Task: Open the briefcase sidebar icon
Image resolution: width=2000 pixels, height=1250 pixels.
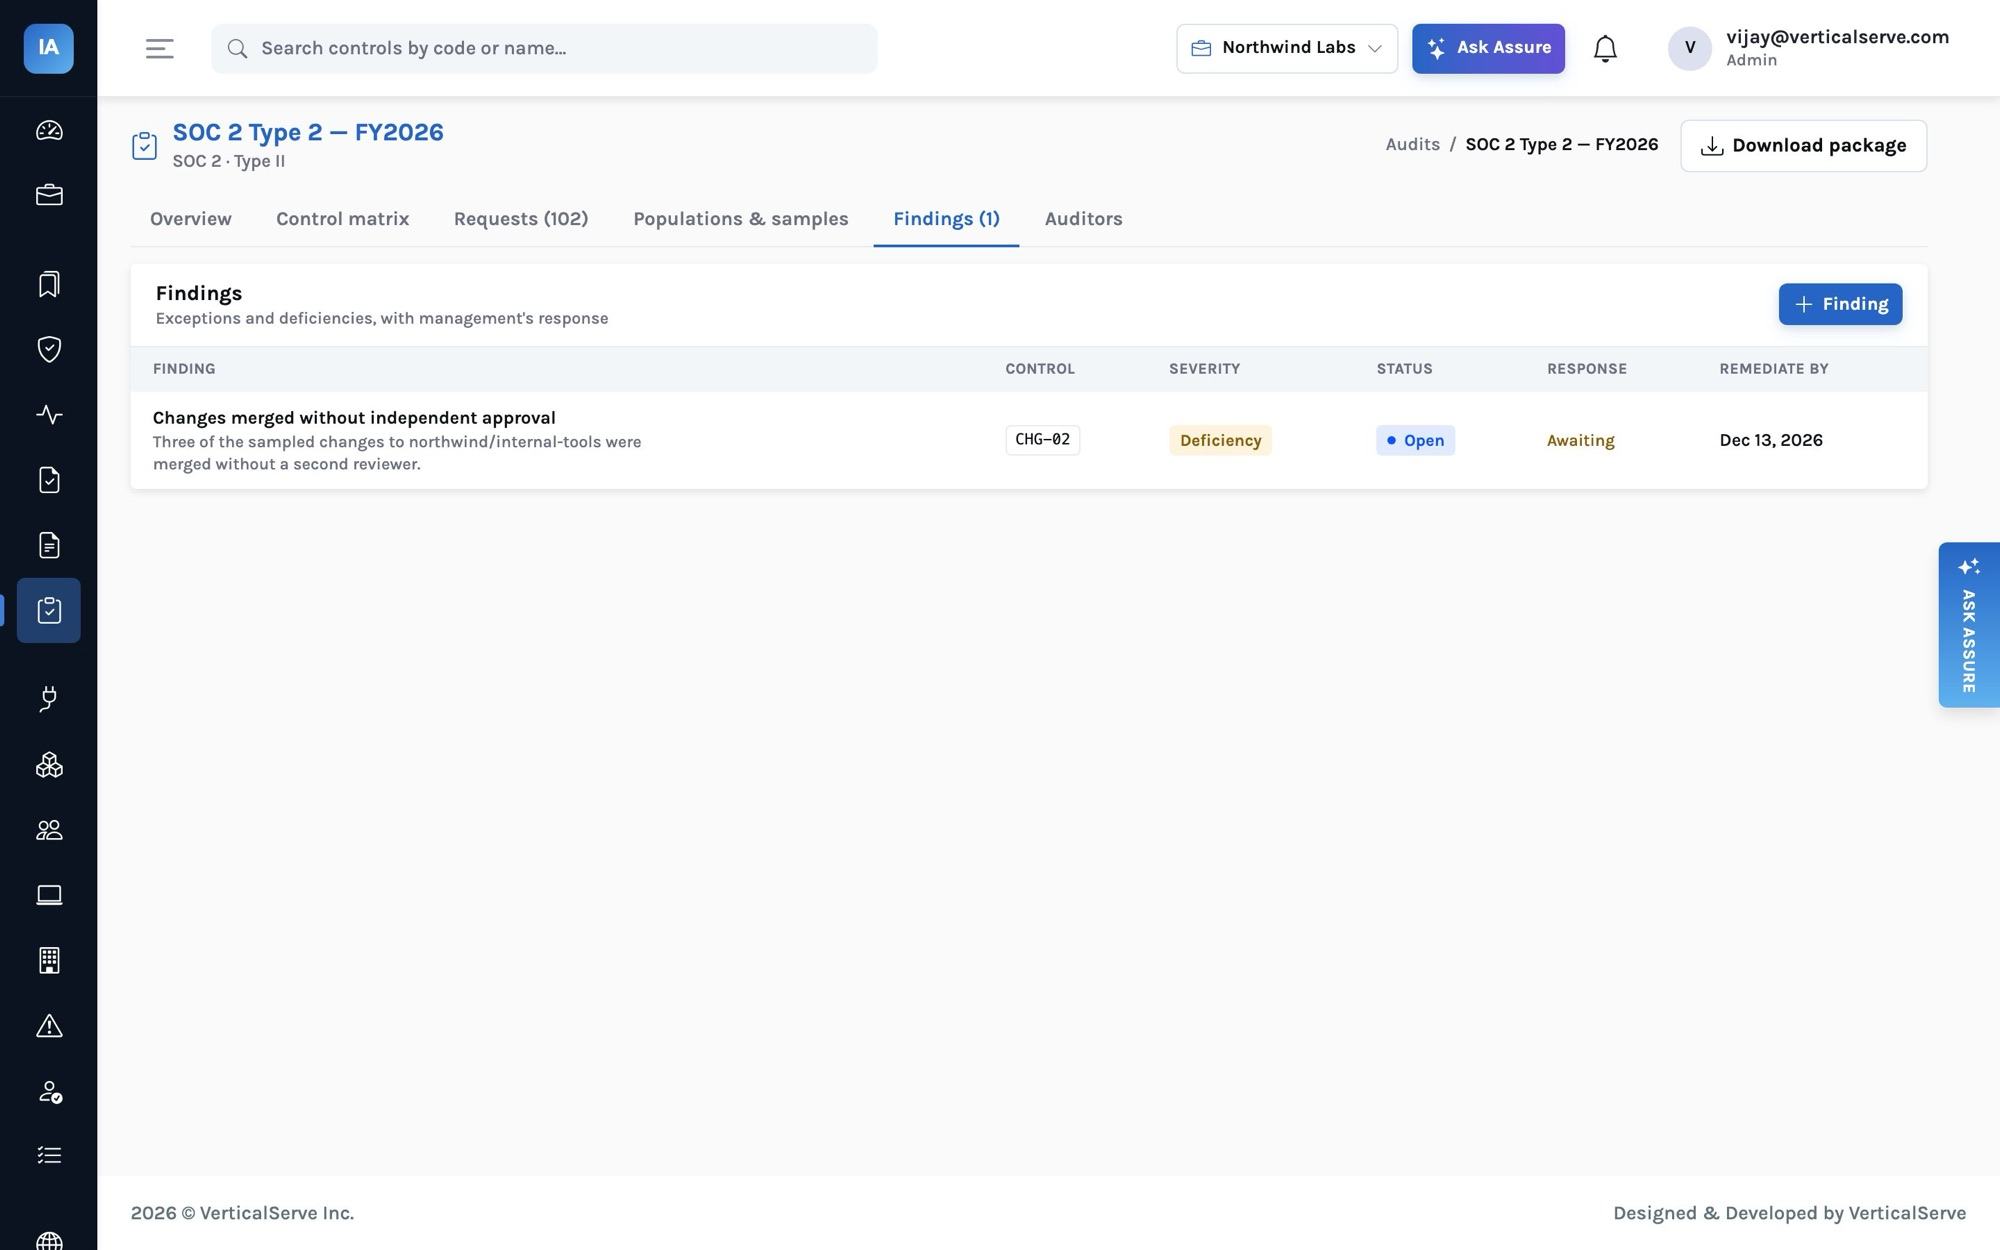Action: (49, 195)
